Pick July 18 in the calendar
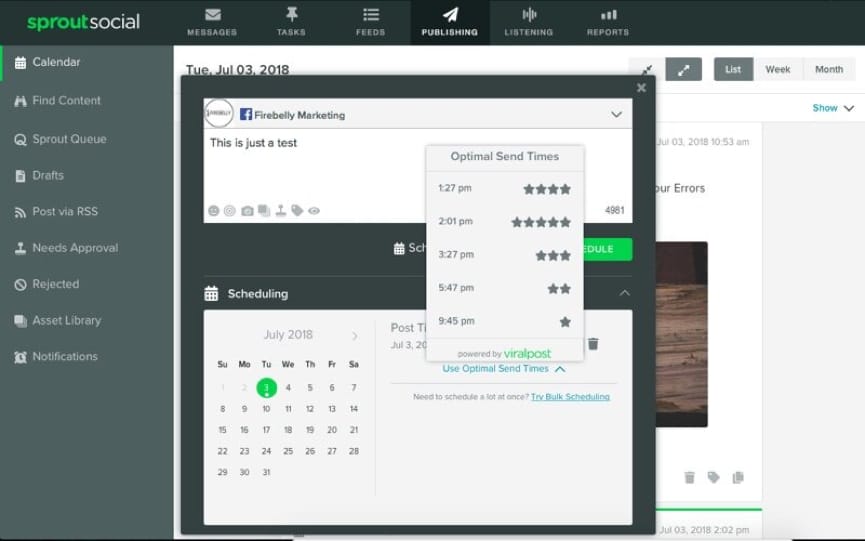The width and height of the screenshot is (865, 541). pos(288,430)
